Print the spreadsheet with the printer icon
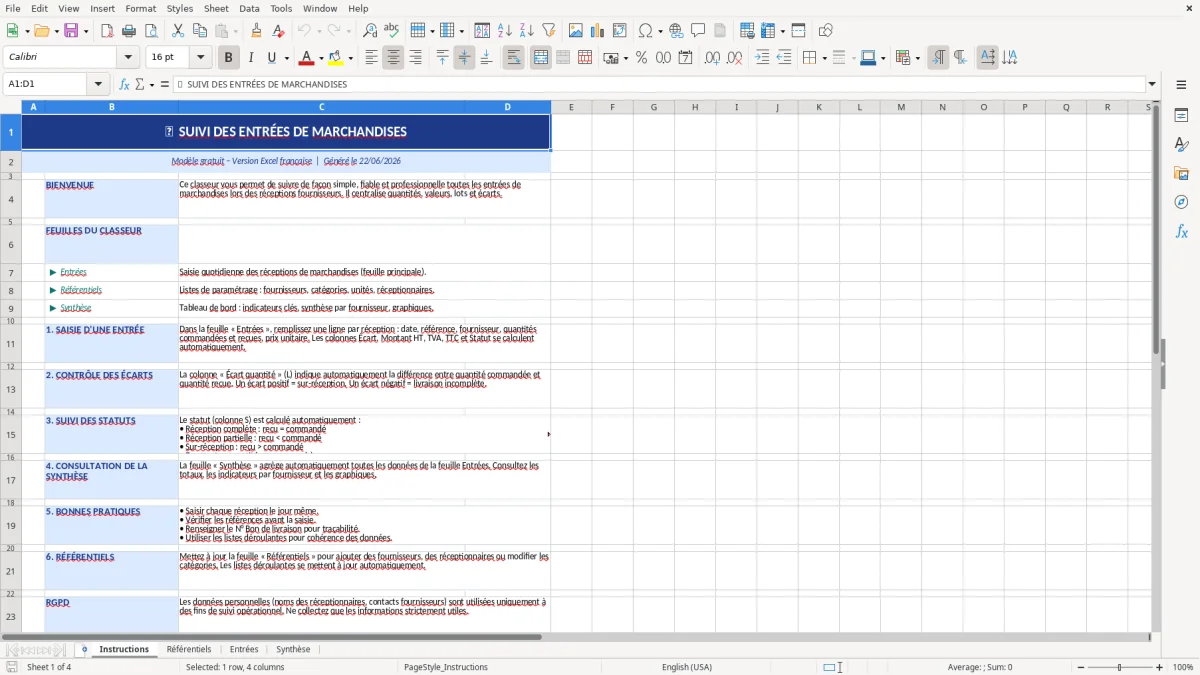The width and height of the screenshot is (1200, 675). pyautogui.click(x=128, y=31)
